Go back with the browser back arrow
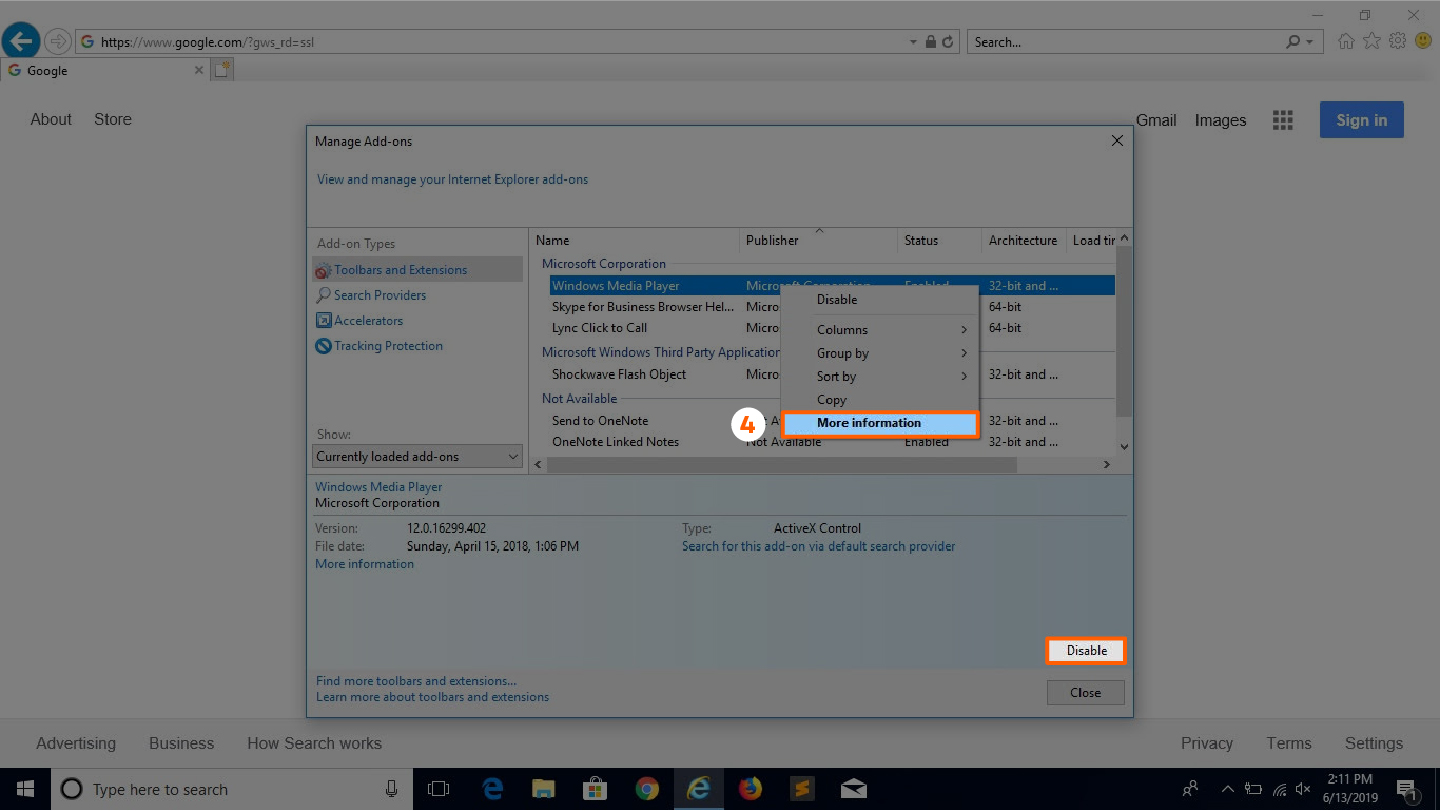 click(x=21, y=41)
